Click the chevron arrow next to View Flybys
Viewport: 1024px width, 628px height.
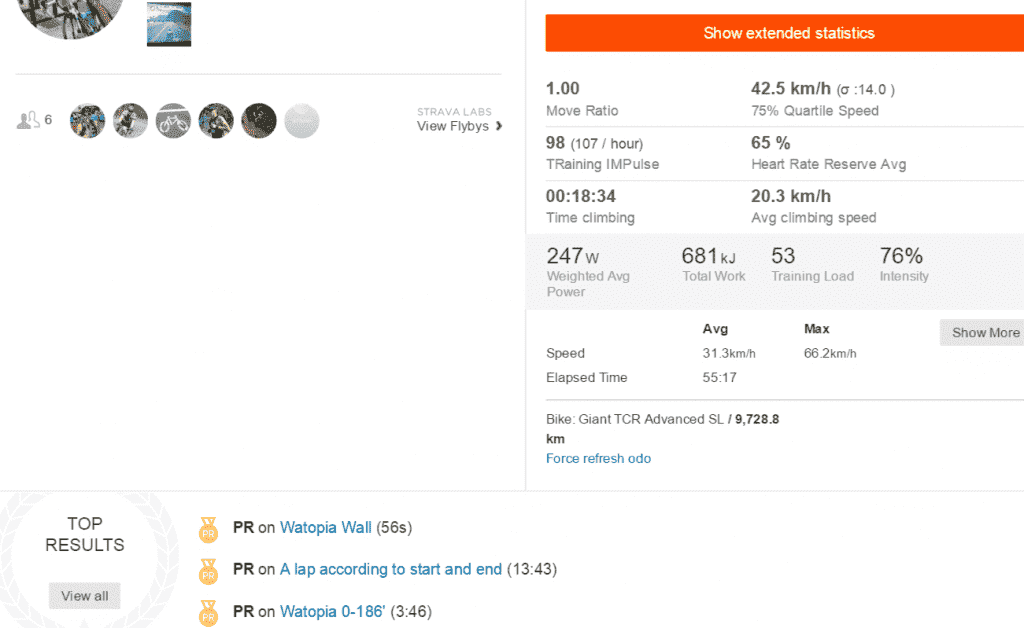coord(499,126)
